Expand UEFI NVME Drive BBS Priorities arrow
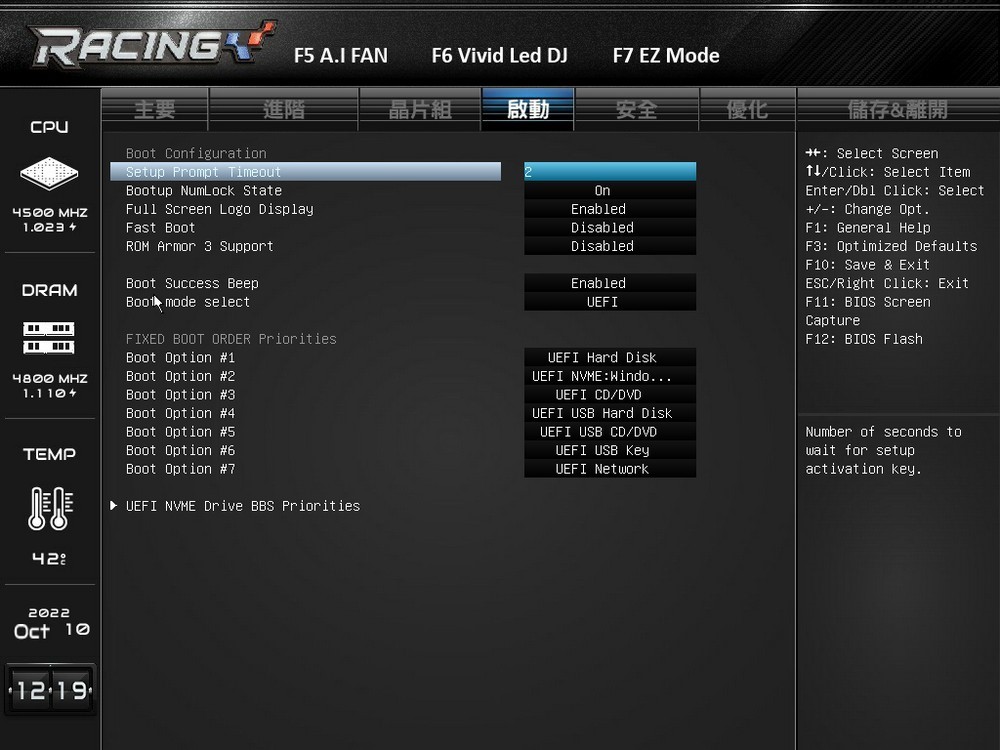This screenshot has width=1000, height=750. click(114, 506)
